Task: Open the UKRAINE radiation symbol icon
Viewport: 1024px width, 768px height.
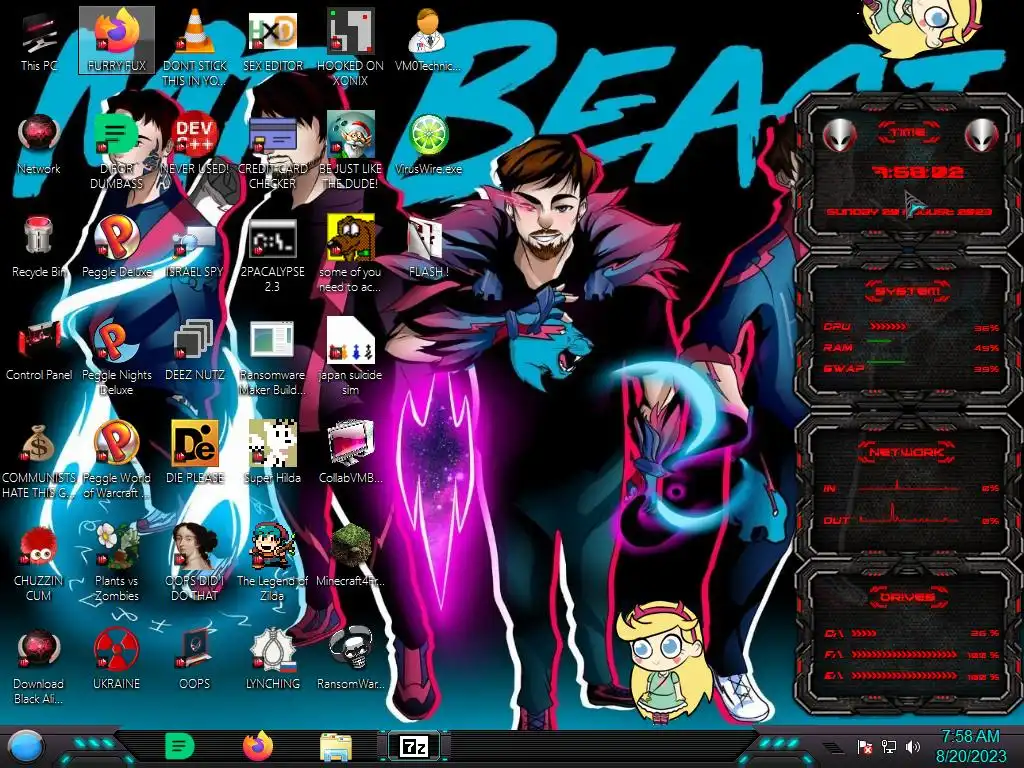Action: tap(117, 660)
